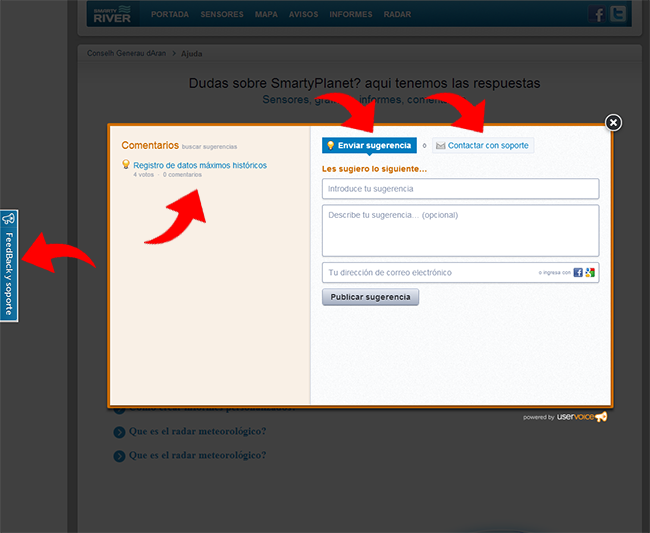Sign in with the Facebook icon in email field
The width and height of the screenshot is (650, 533).
pos(578,272)
